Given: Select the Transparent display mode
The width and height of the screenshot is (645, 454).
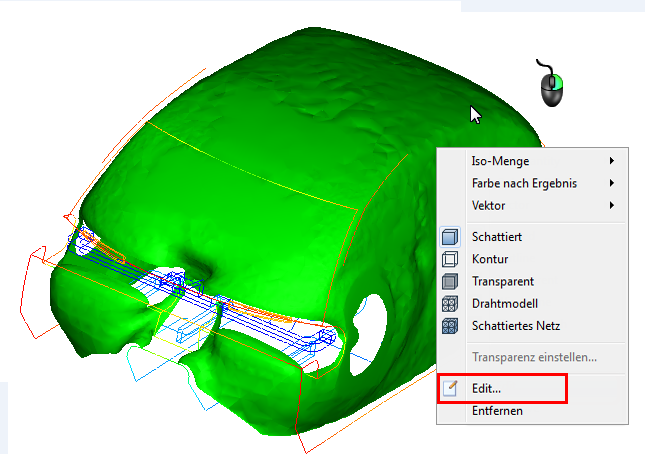Looking at the screenshot, I should point(532,281).
